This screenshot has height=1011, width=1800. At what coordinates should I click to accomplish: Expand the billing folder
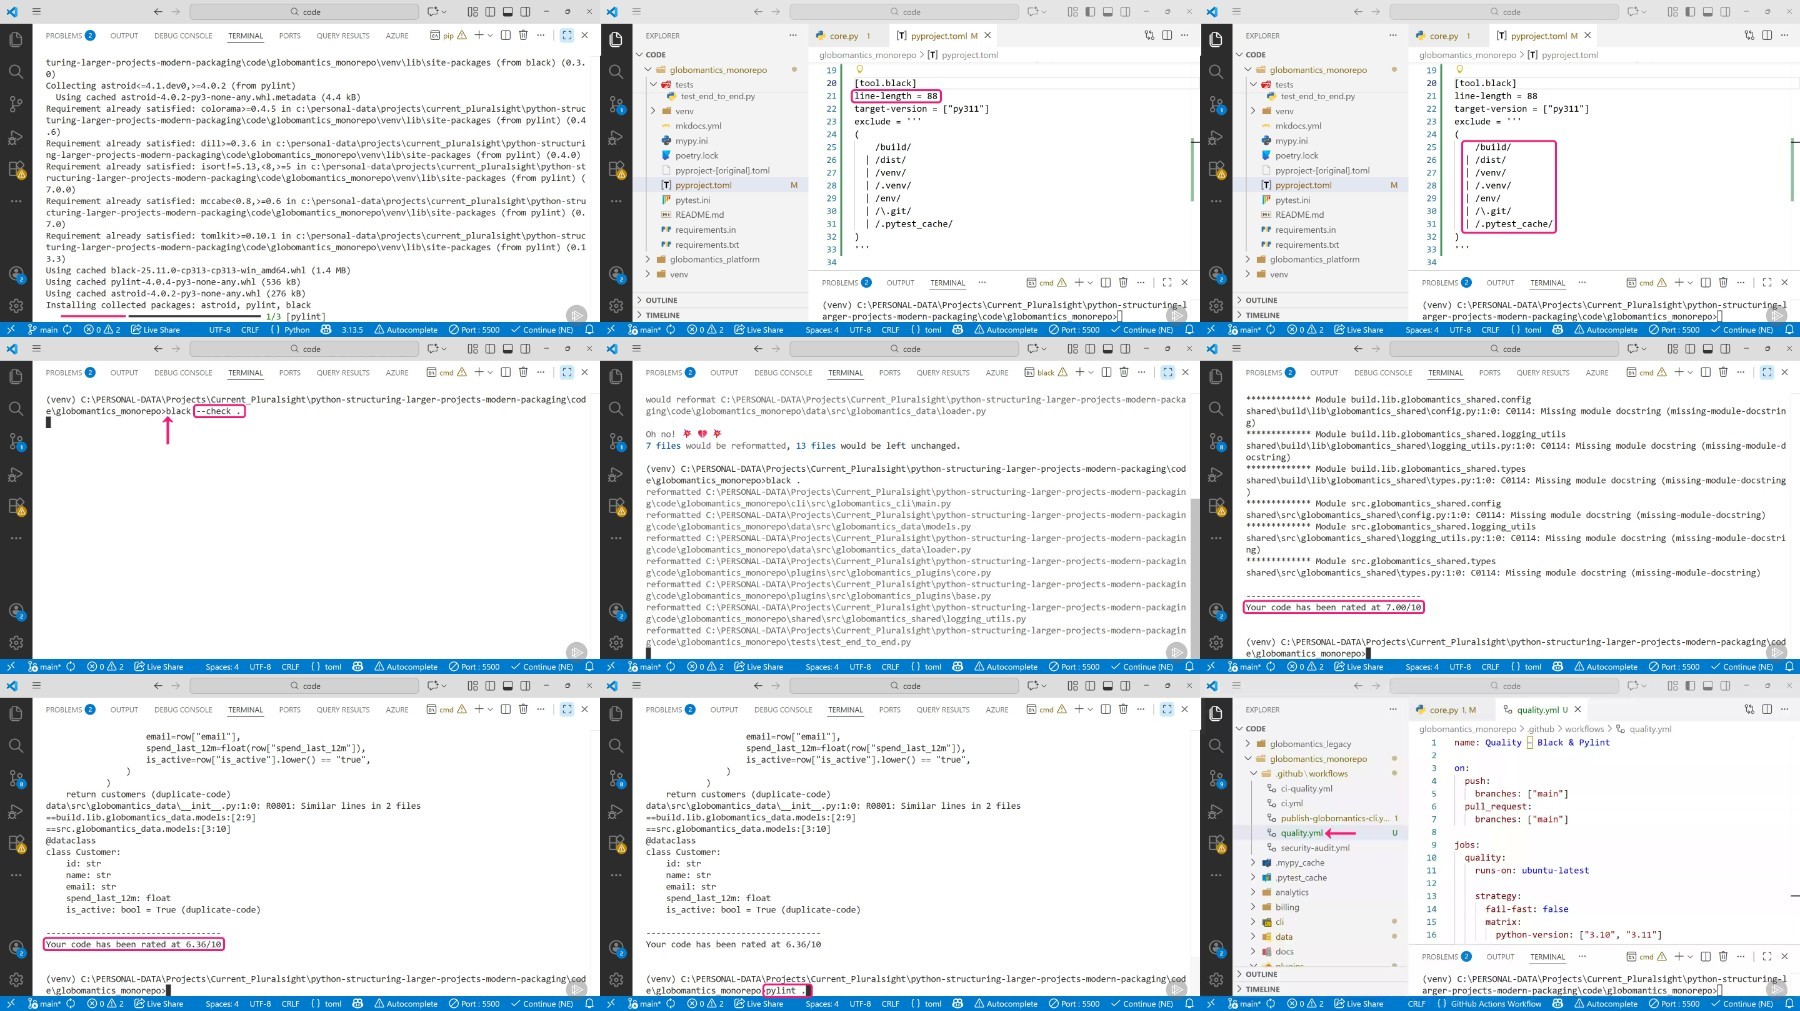click(x=1287, y=907)
